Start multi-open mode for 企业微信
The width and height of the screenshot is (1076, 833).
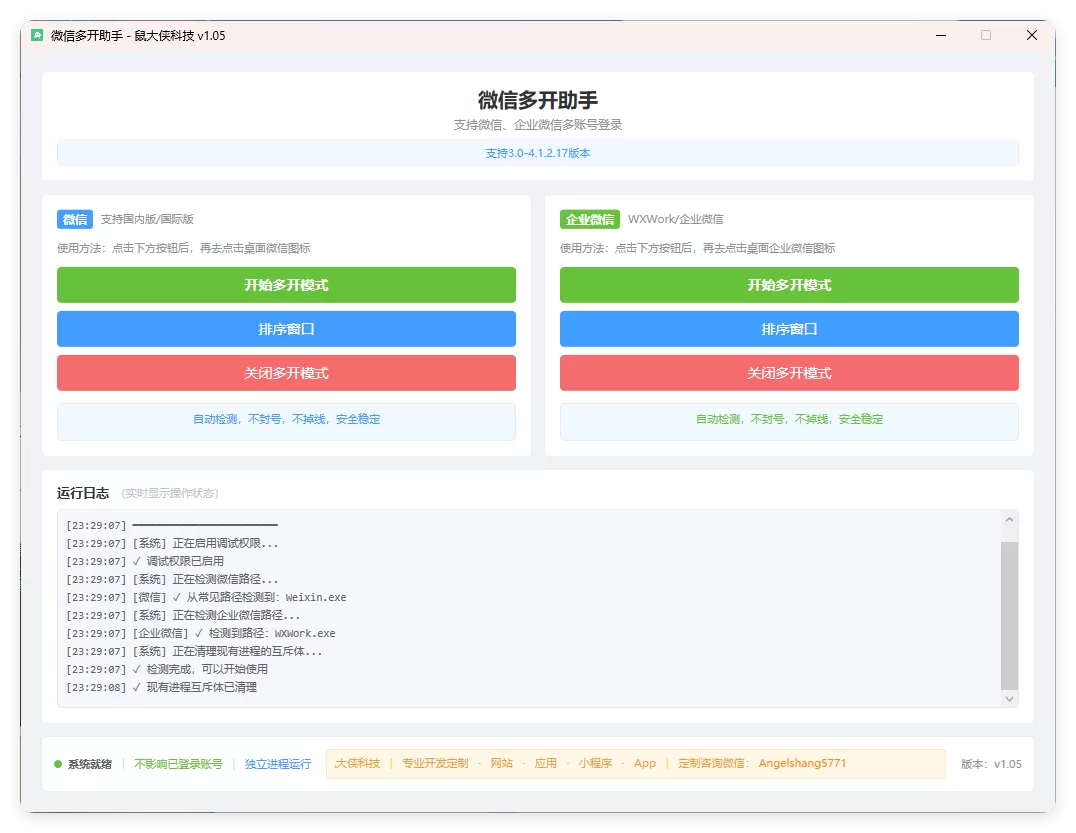coord(789,285)
